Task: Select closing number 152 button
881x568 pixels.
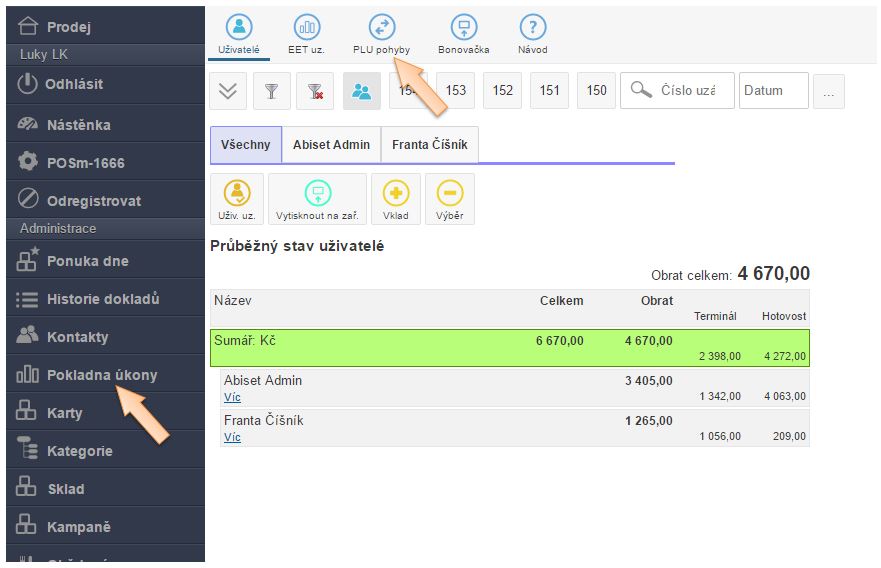Action: click(x=503, y=91)
